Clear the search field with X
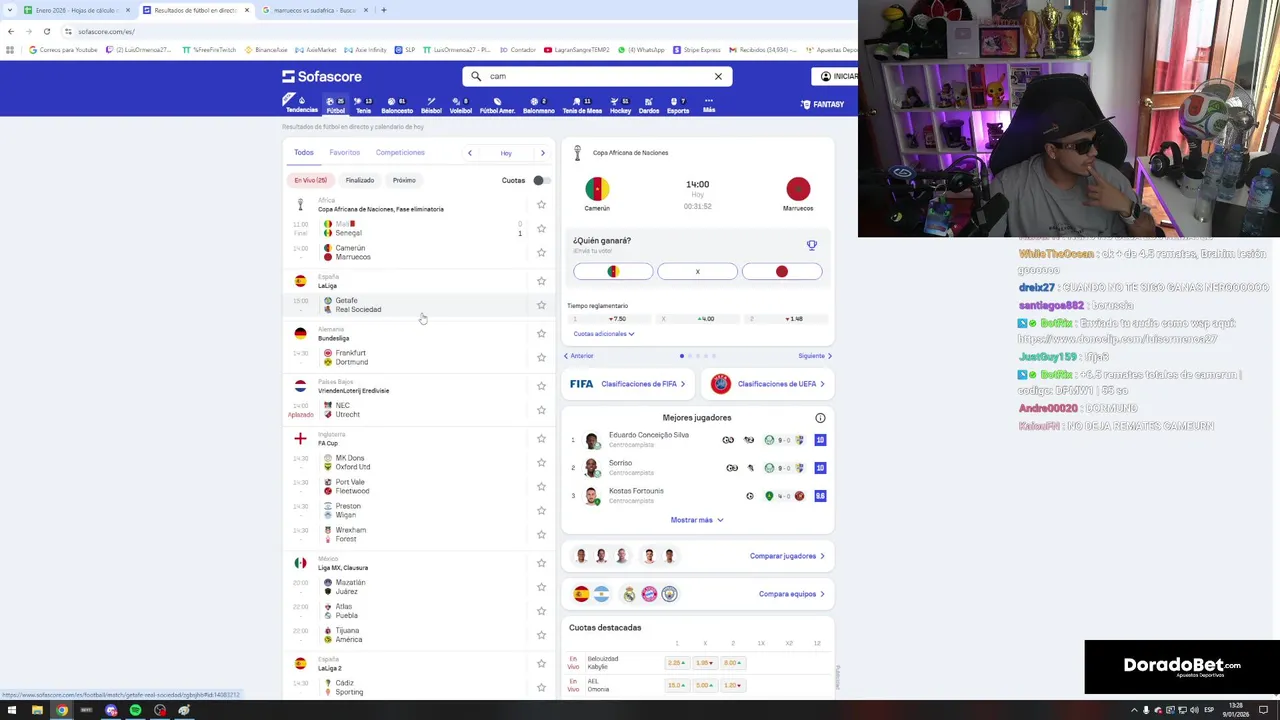Screen dimensions: 1280x720 (x=718, y=76)
